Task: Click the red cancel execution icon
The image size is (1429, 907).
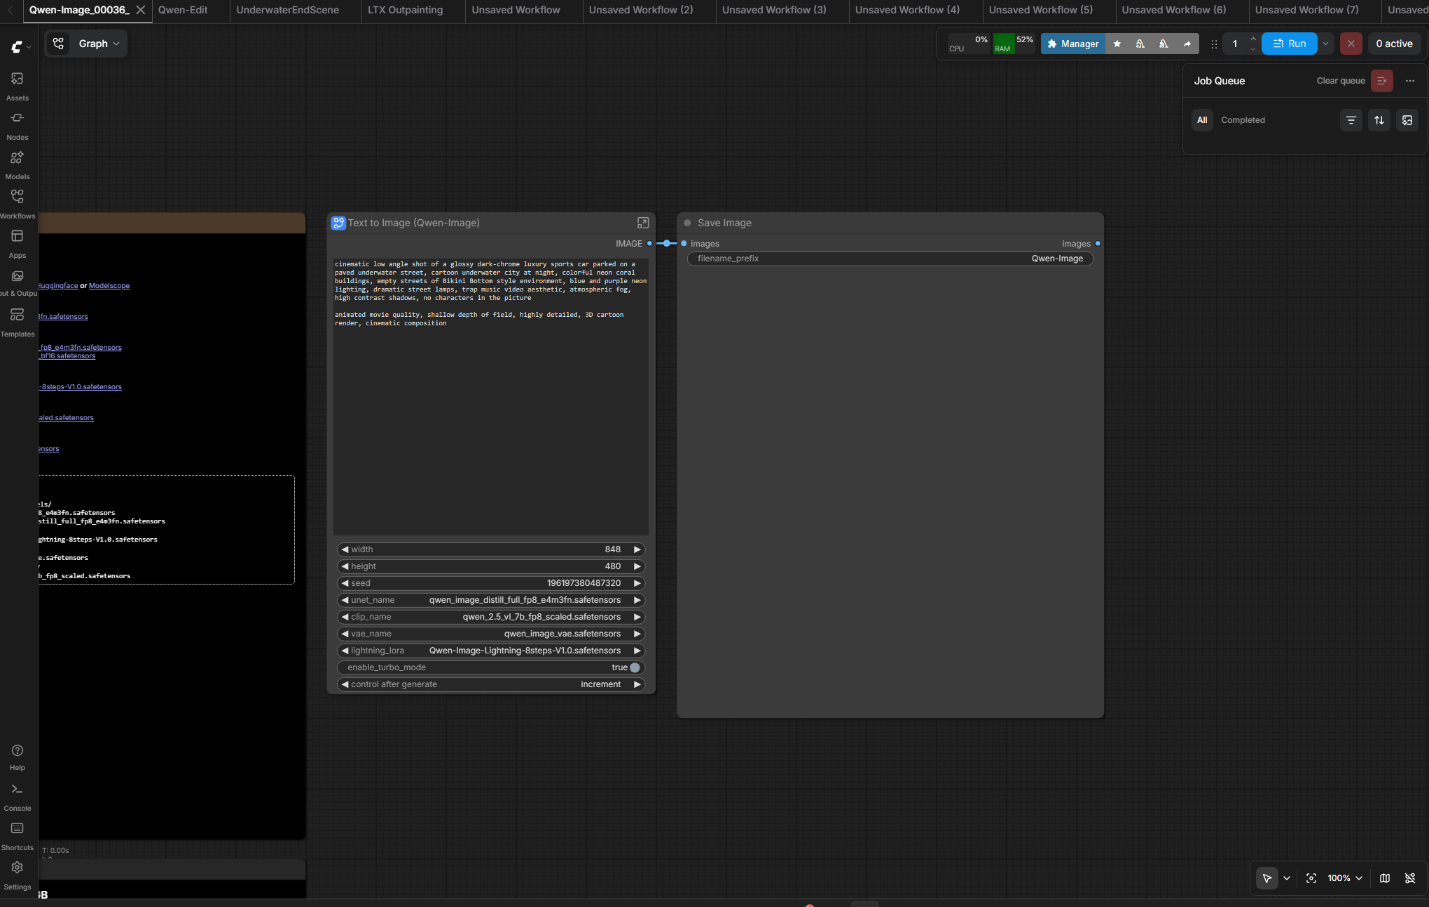Action: [1351, 44]
